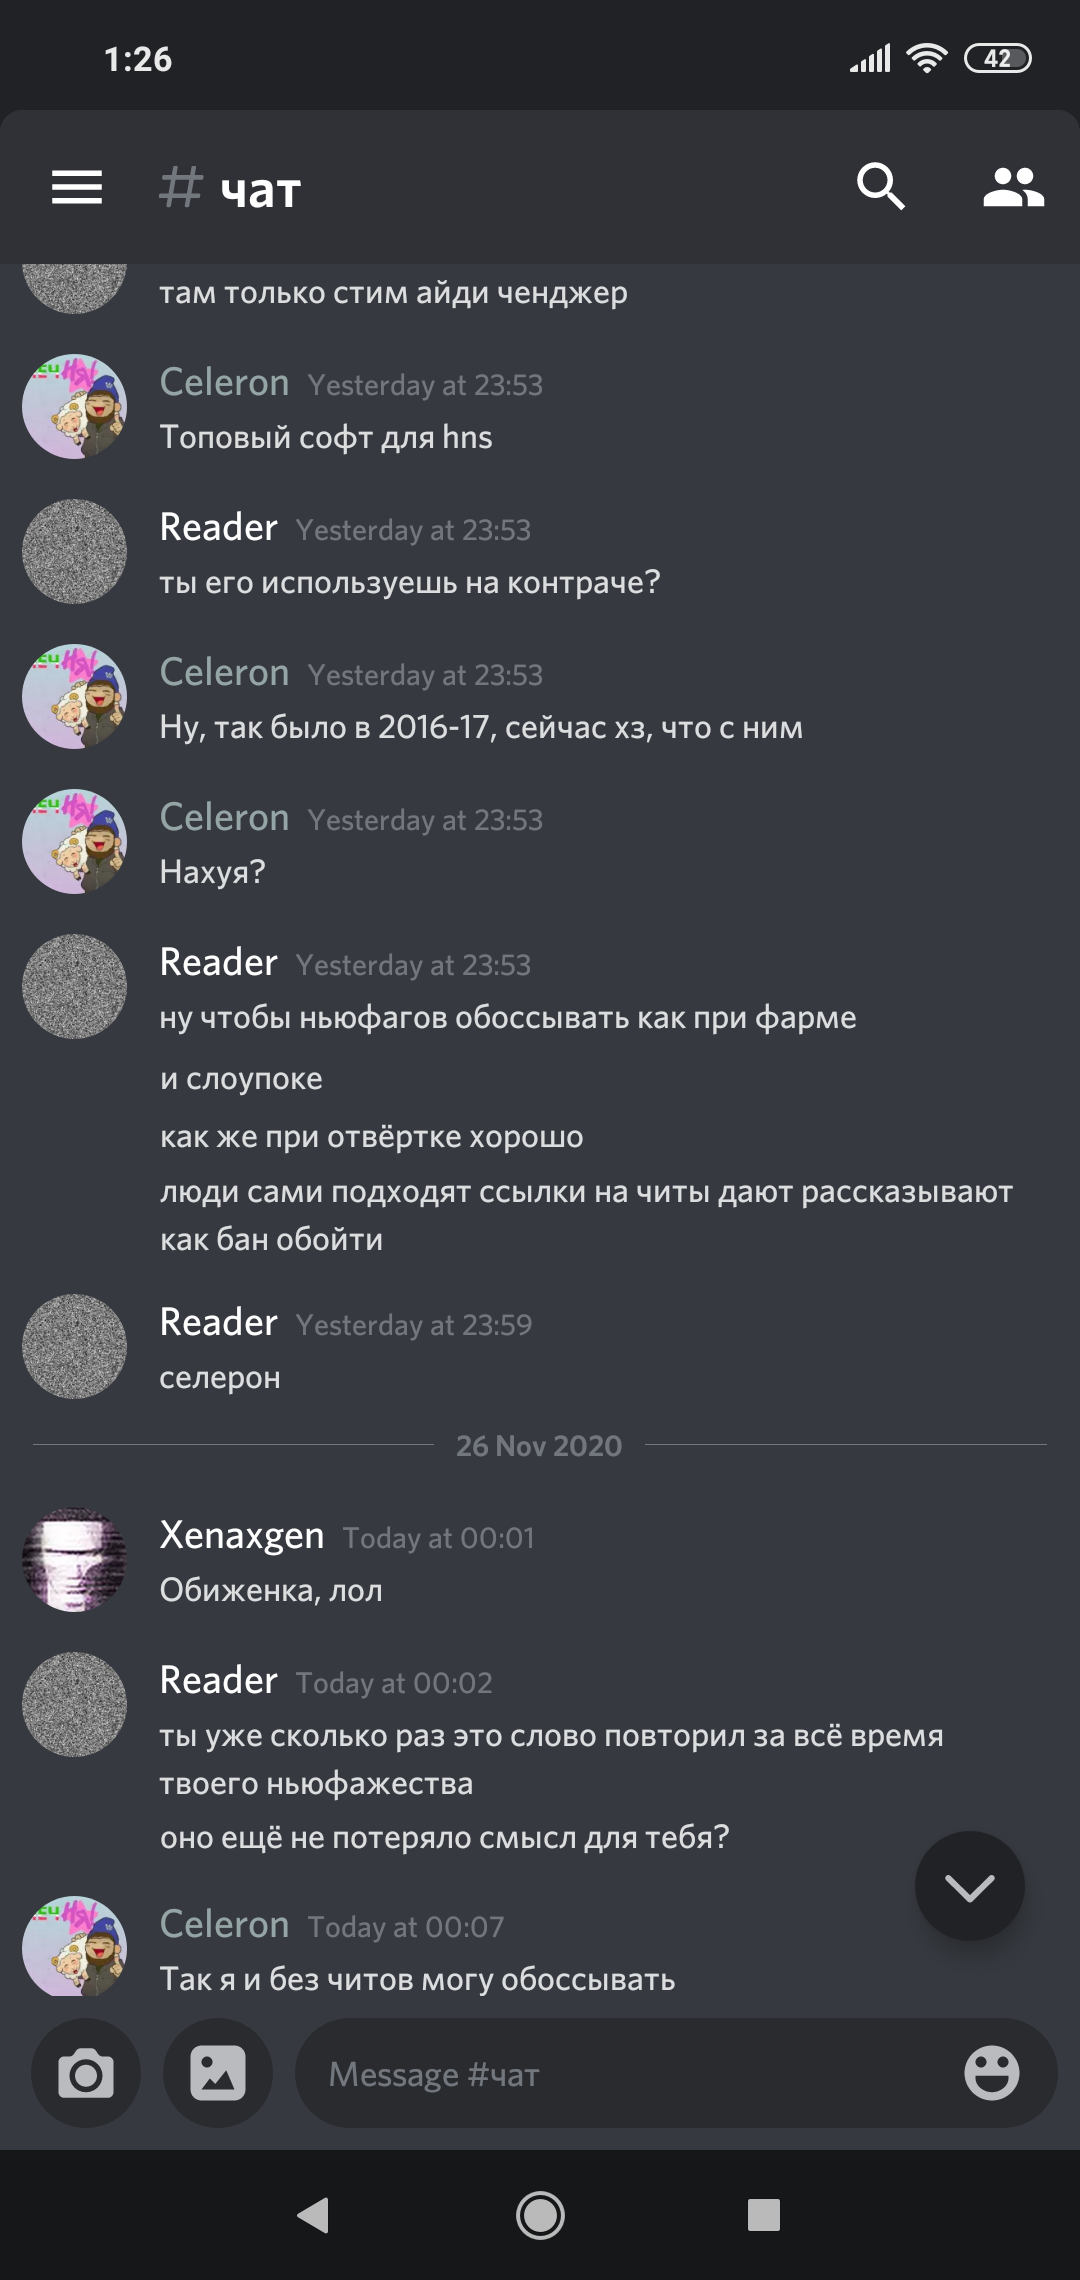Viewport: 1080px width, 2280px height.
Task: Tap the Android back button
Action: (314, 2215)
